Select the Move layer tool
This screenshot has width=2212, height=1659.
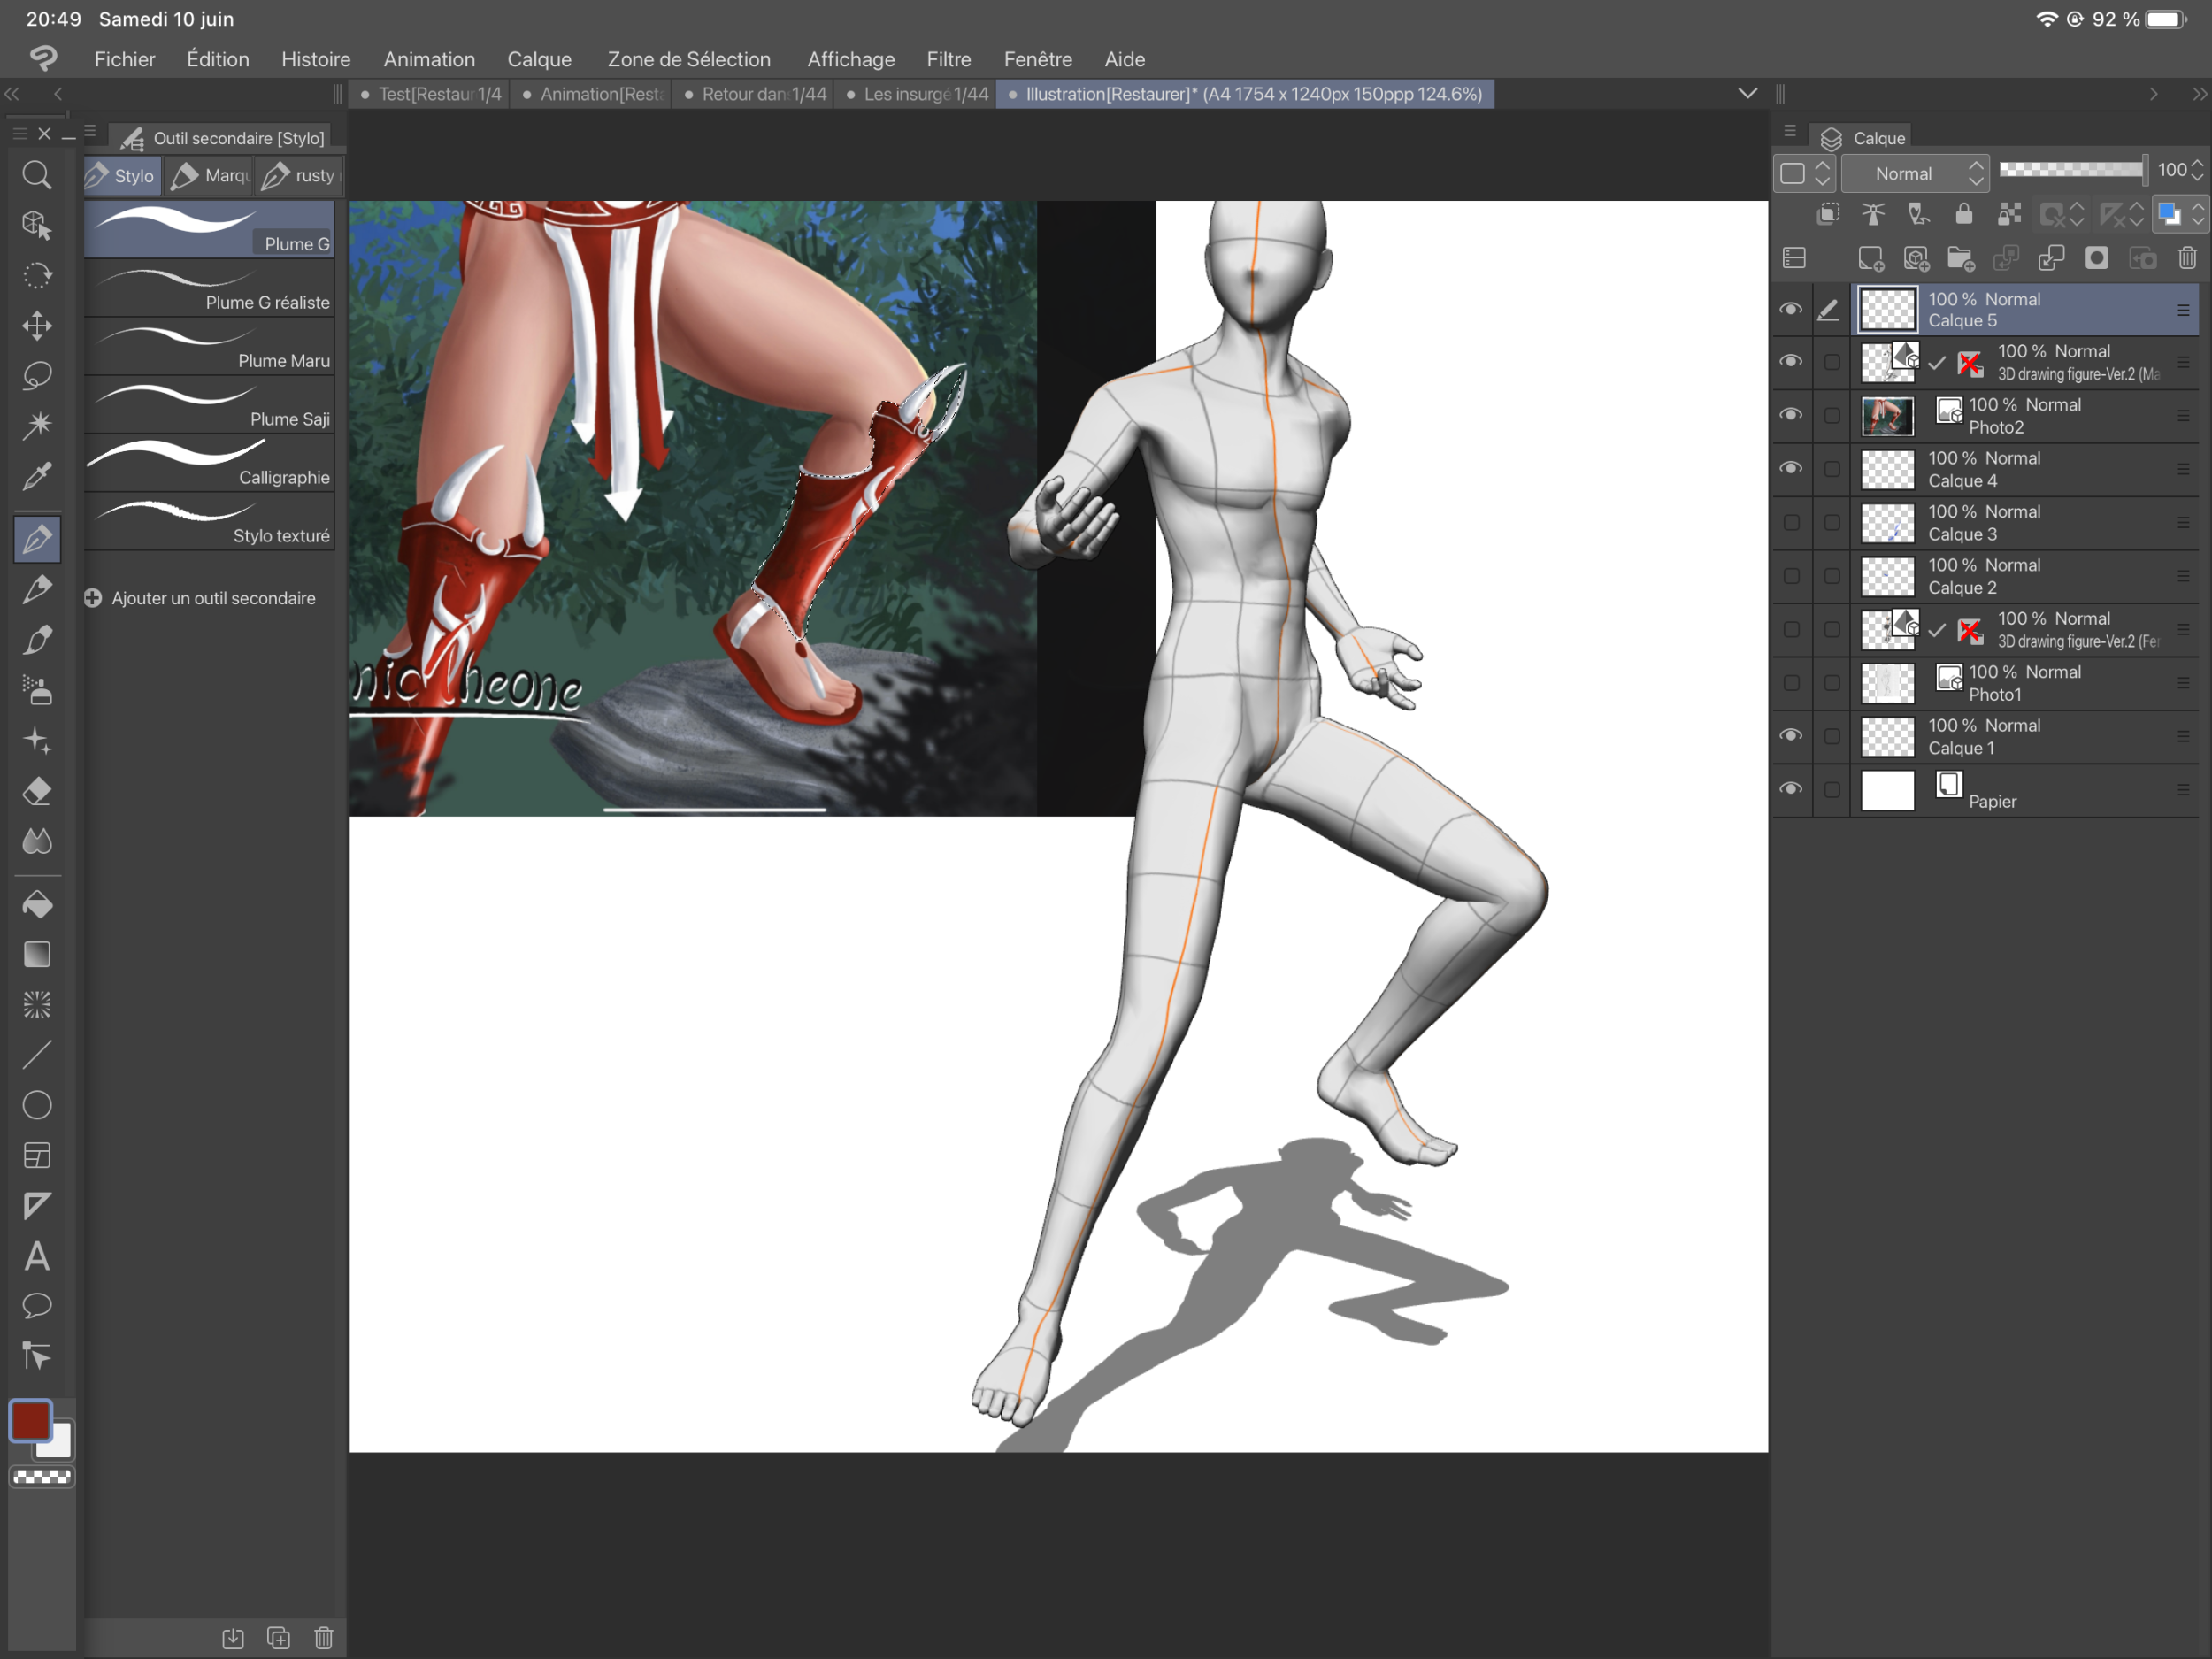[37, 326]
